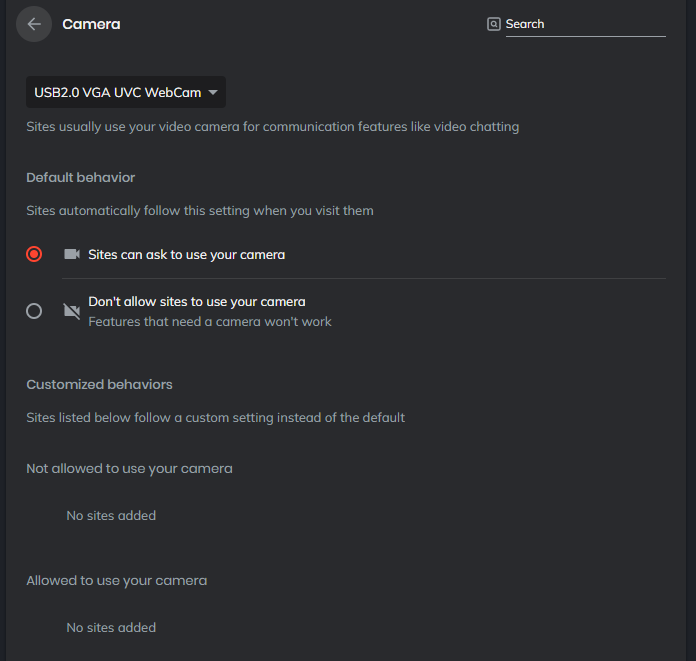Click the 'Allowed to use your camera' heading
This screenshot has width=696, height=661.
coord(116,580)
